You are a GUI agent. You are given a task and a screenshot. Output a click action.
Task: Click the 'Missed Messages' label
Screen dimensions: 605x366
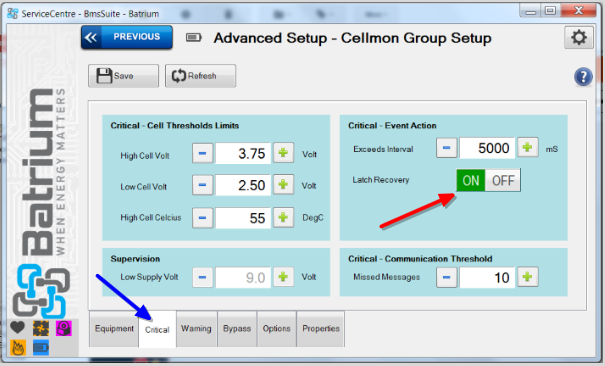point(386,277)
